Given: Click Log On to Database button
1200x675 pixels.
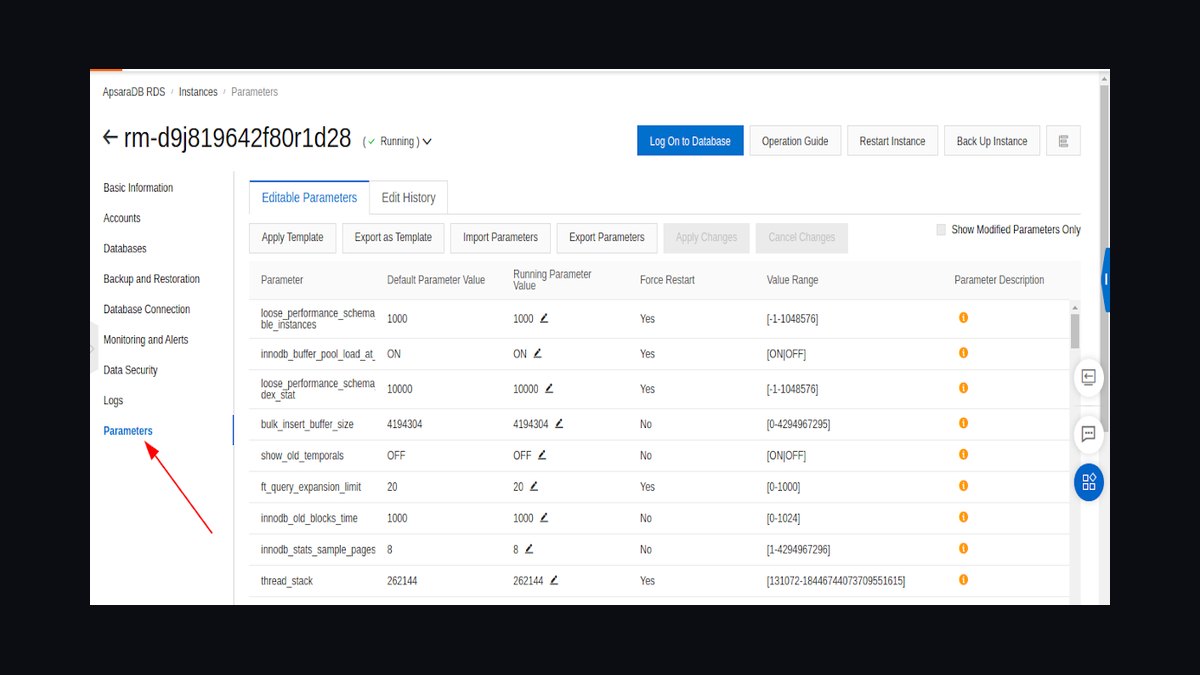Looking at the screenshot, I should point(690,141).
